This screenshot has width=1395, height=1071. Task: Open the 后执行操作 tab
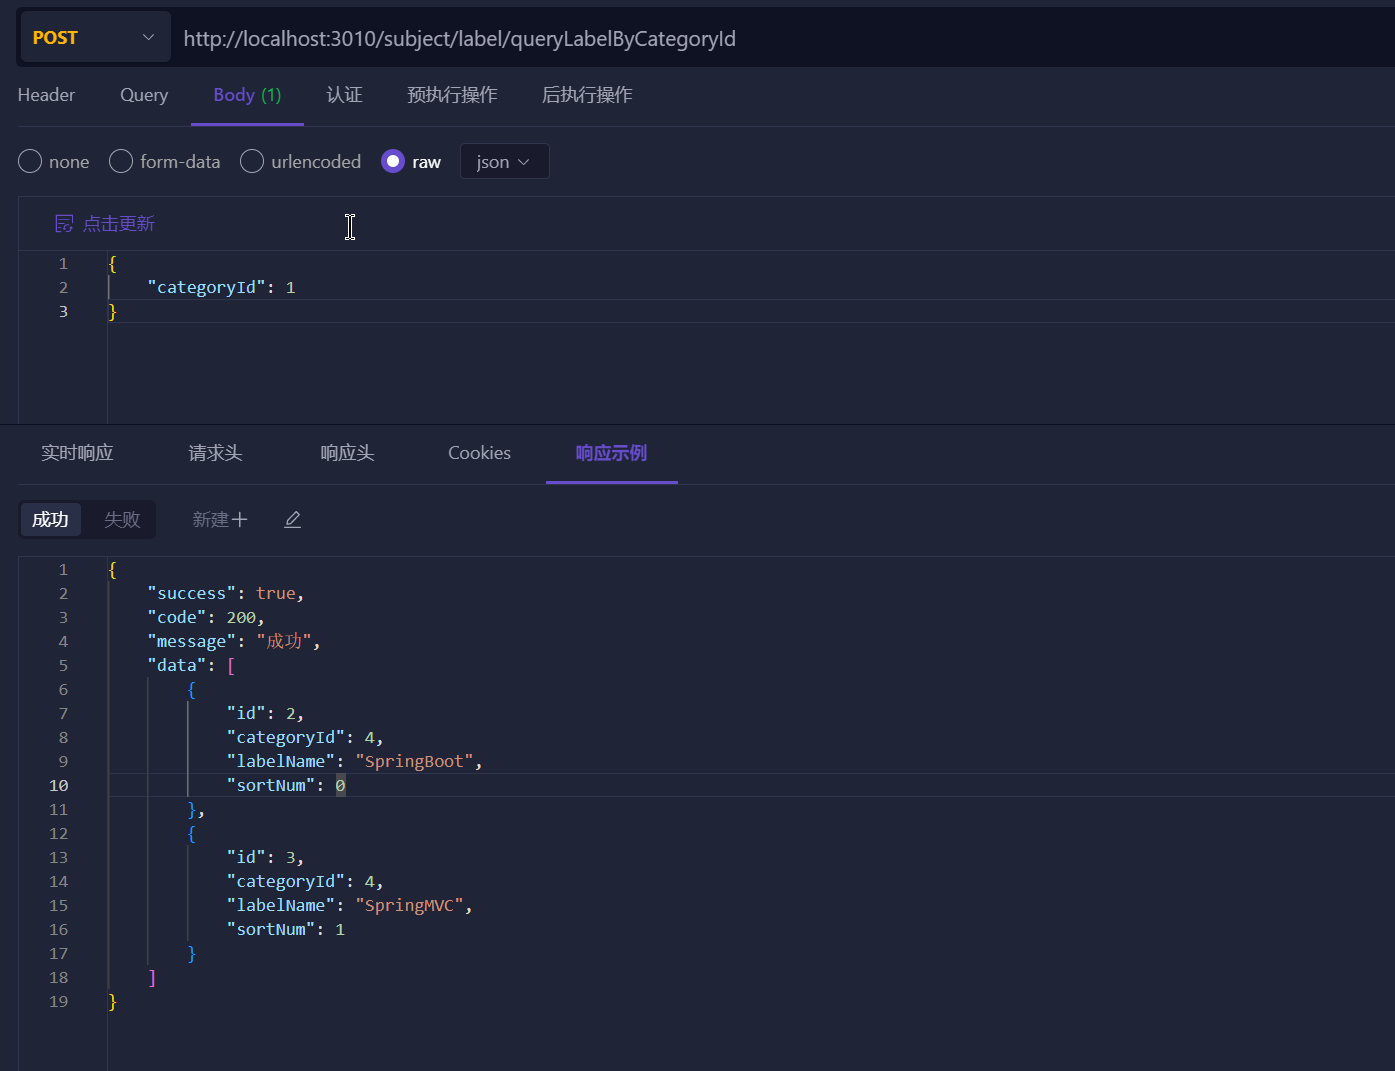(587, 95)
